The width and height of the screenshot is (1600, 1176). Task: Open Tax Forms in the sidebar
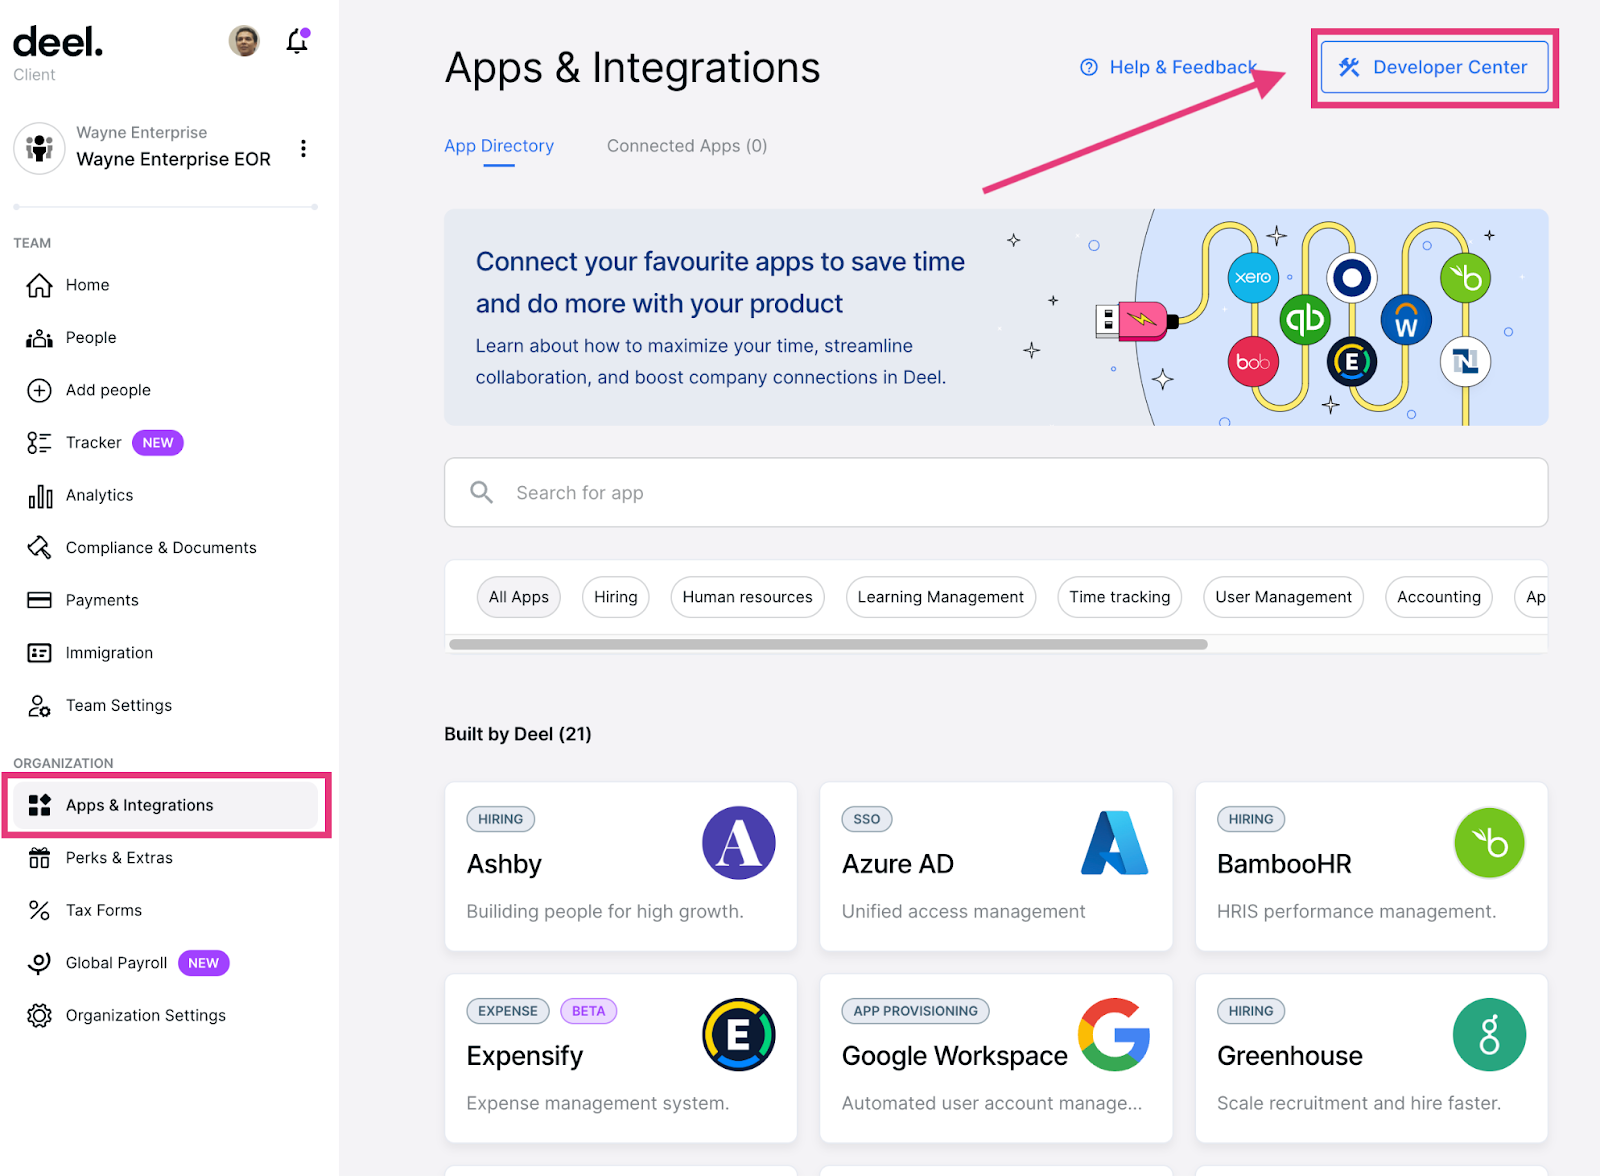(x=104, y=910)
